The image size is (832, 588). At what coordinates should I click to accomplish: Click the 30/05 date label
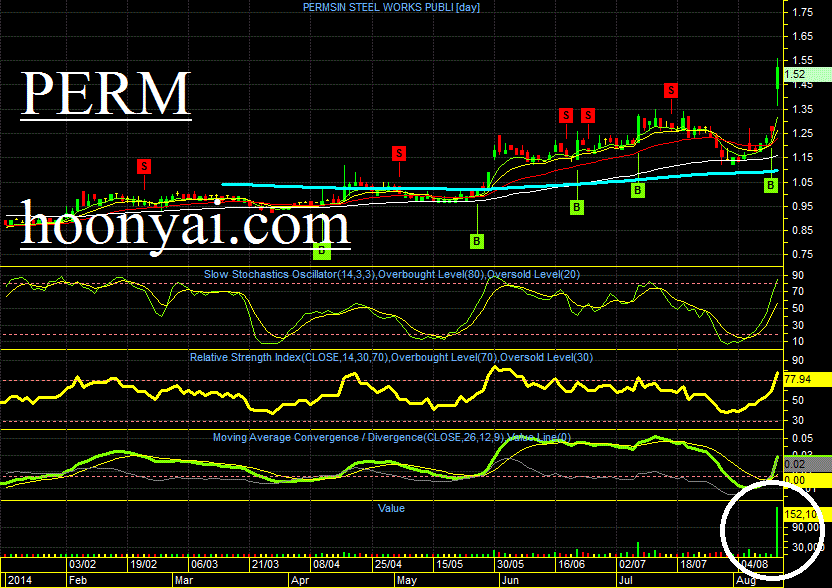tap(510, 564)
